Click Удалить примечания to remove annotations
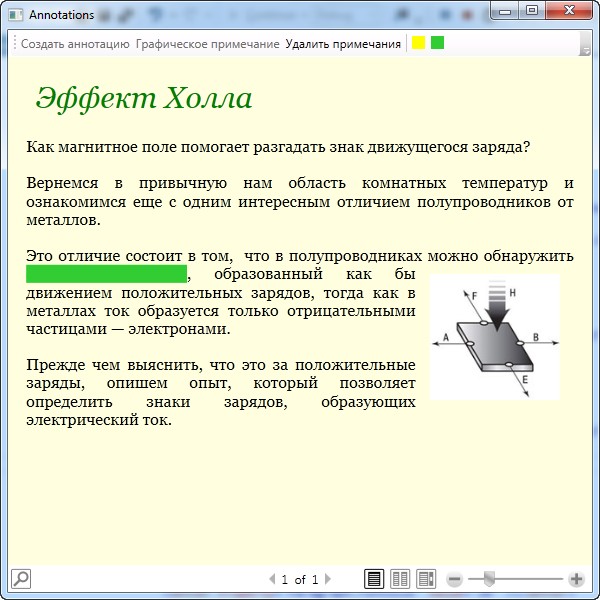The image size is (600, 600). pyautogui.click(x=343, y=44)
